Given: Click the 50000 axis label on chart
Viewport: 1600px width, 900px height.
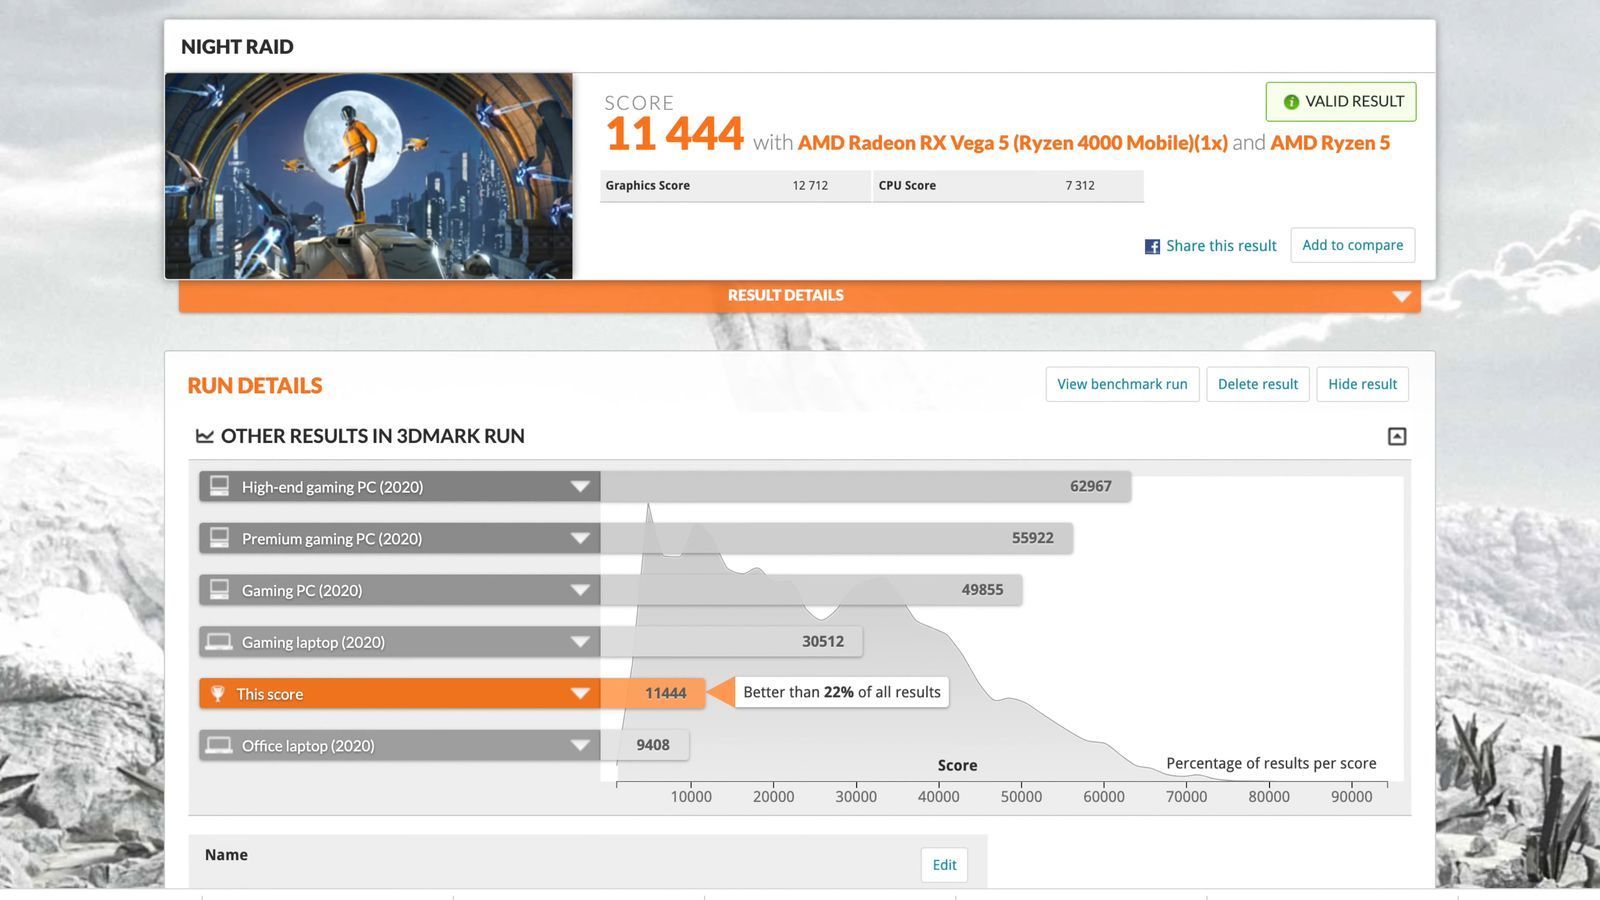Looking at the screenshot, I should tap(1021, 797).
